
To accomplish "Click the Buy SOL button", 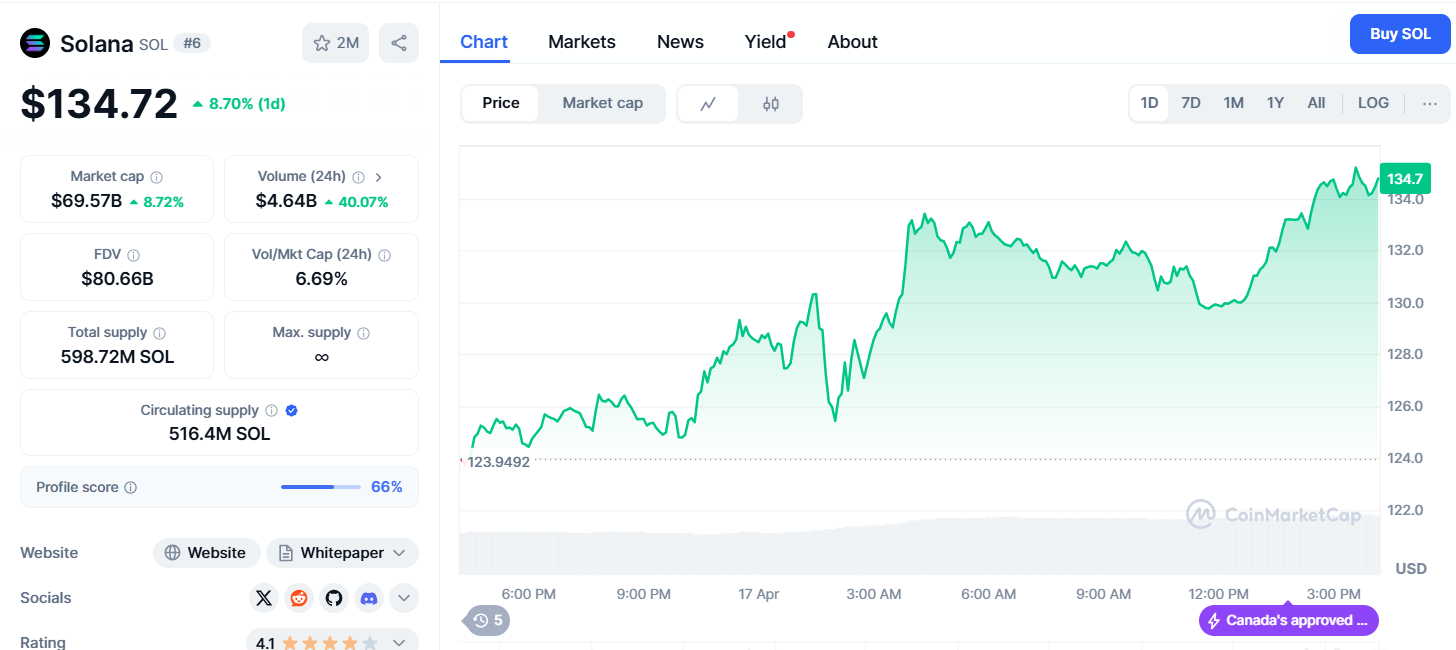I will point(1400,34).
